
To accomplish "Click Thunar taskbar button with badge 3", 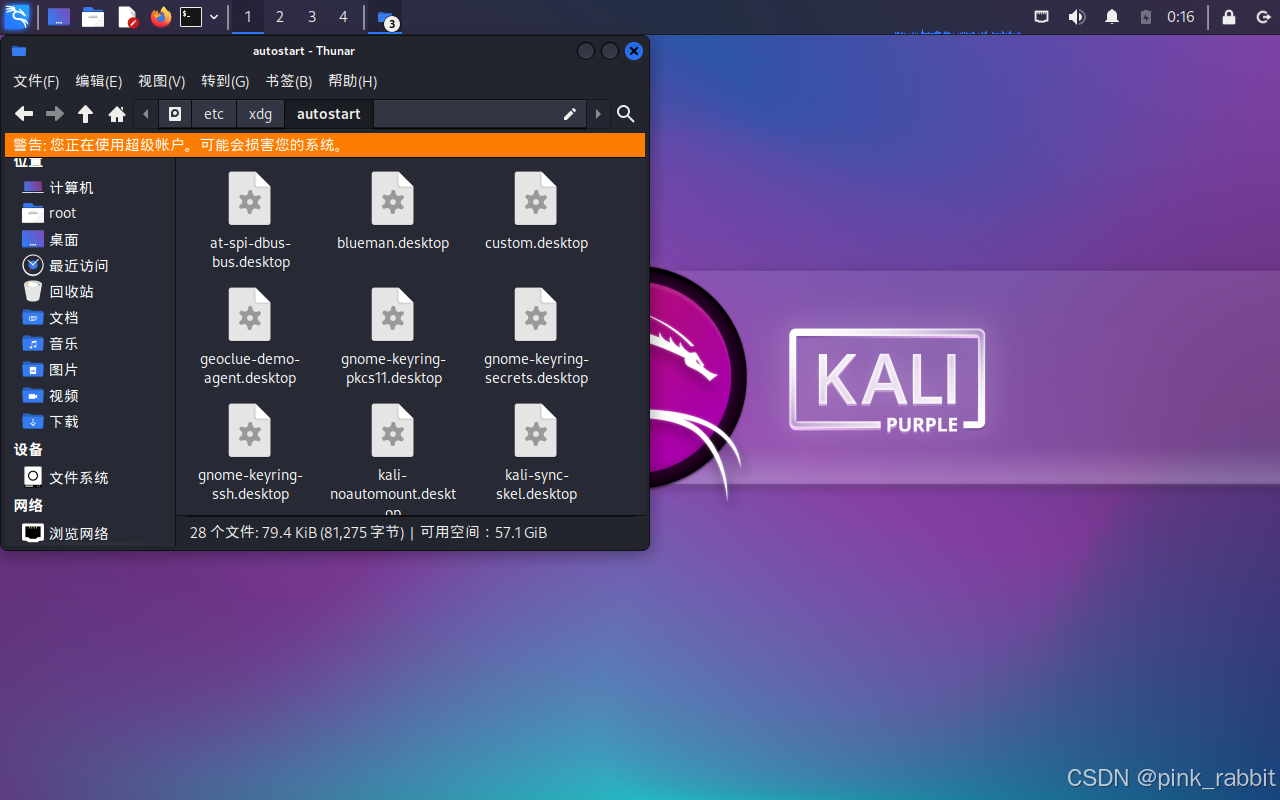I will (386, 17).
